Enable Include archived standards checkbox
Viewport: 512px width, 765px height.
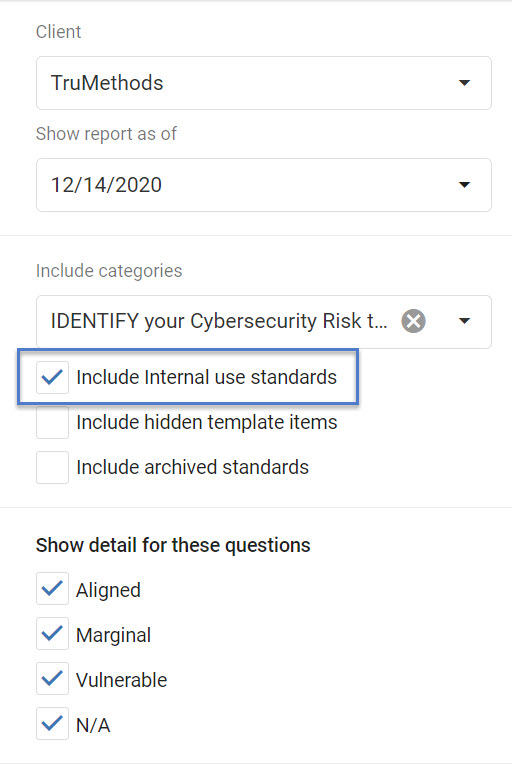(x=52, y=467)
